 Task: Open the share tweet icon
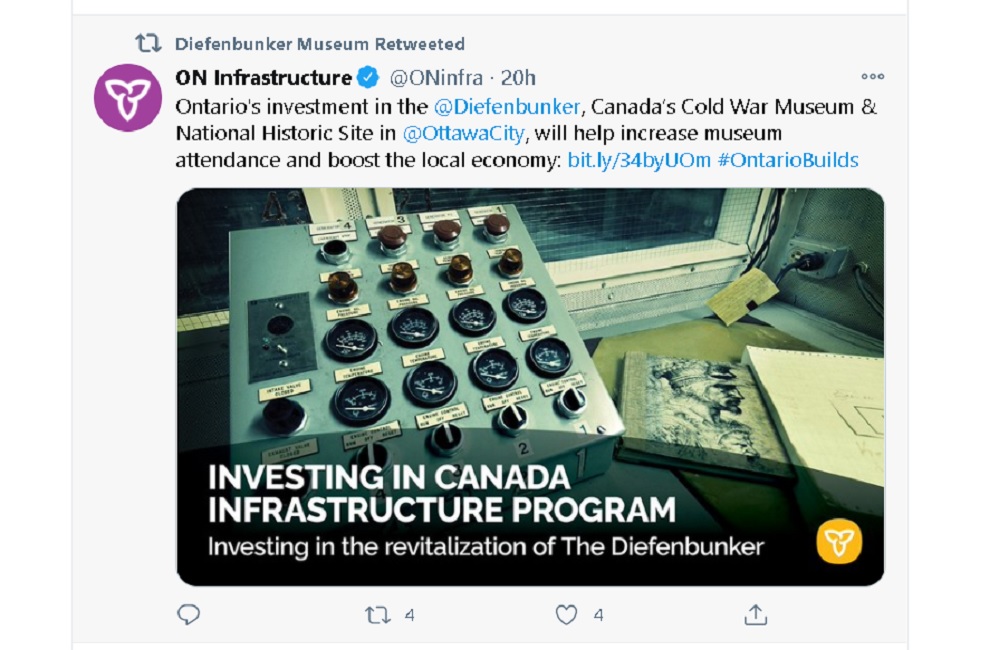pos(756,614)
